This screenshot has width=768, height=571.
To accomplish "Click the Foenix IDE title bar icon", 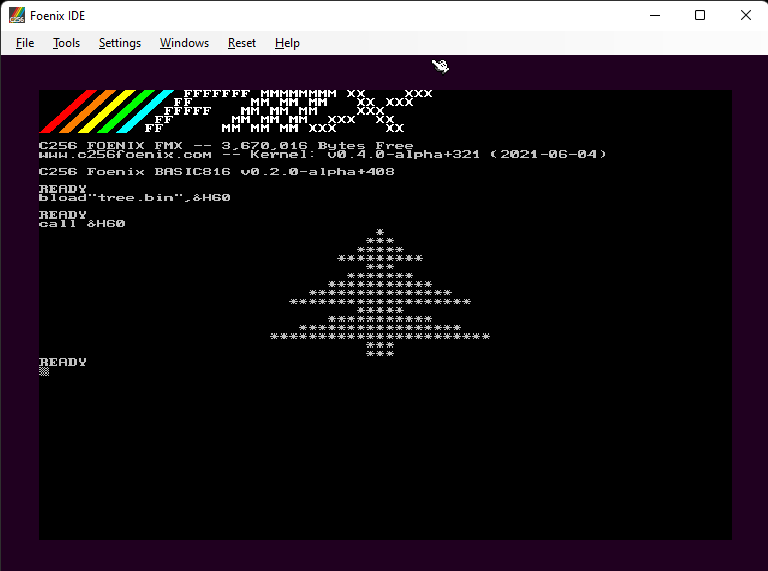I will coord(17,15).
